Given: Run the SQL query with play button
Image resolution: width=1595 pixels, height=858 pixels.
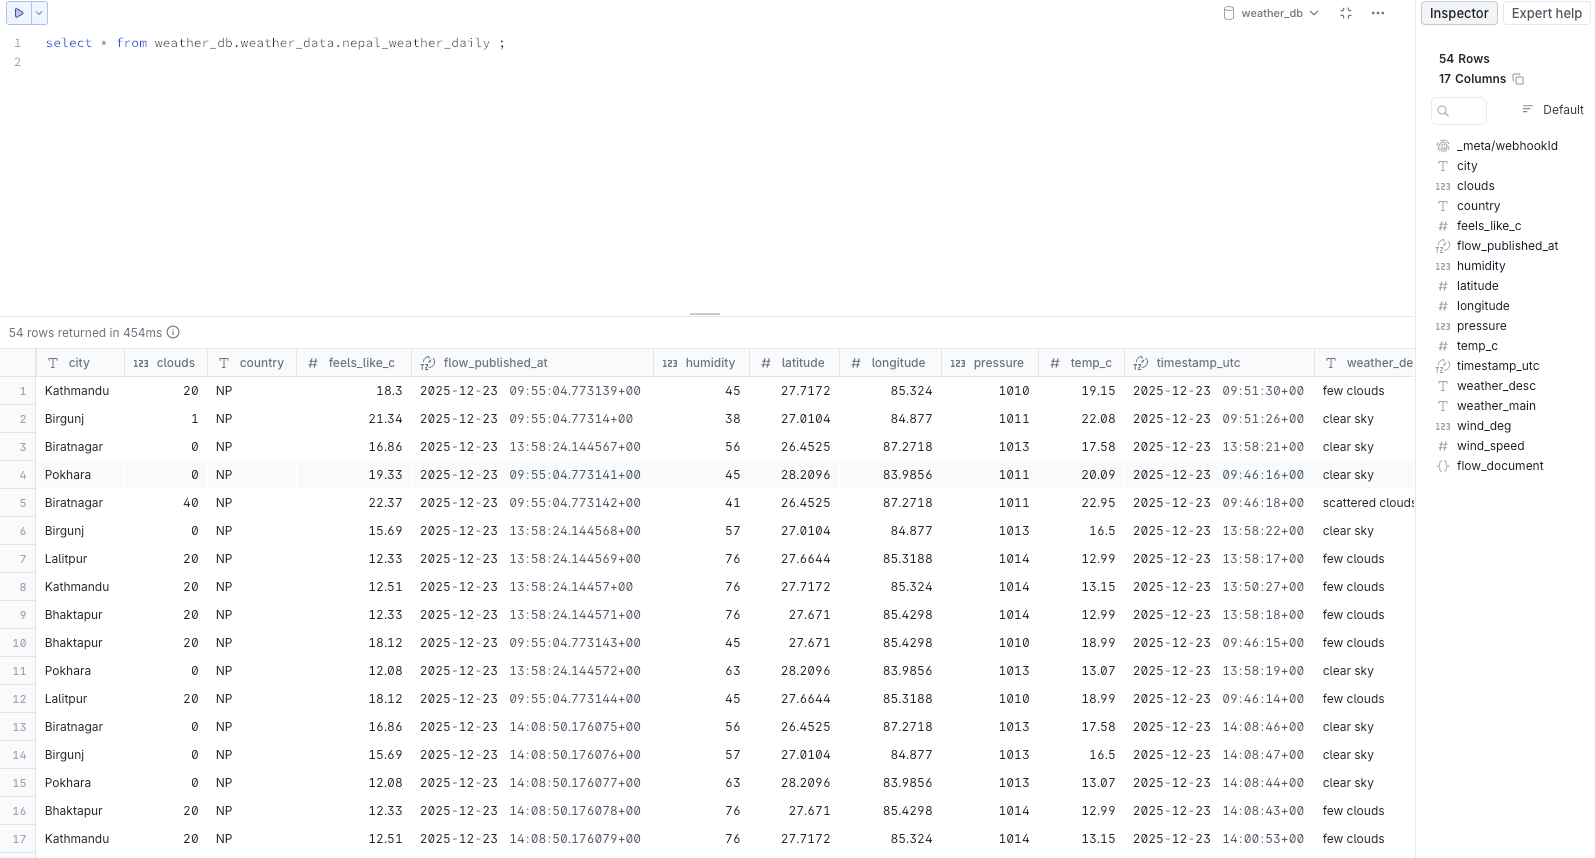Looking at the screenshot, I should [18, 13].
